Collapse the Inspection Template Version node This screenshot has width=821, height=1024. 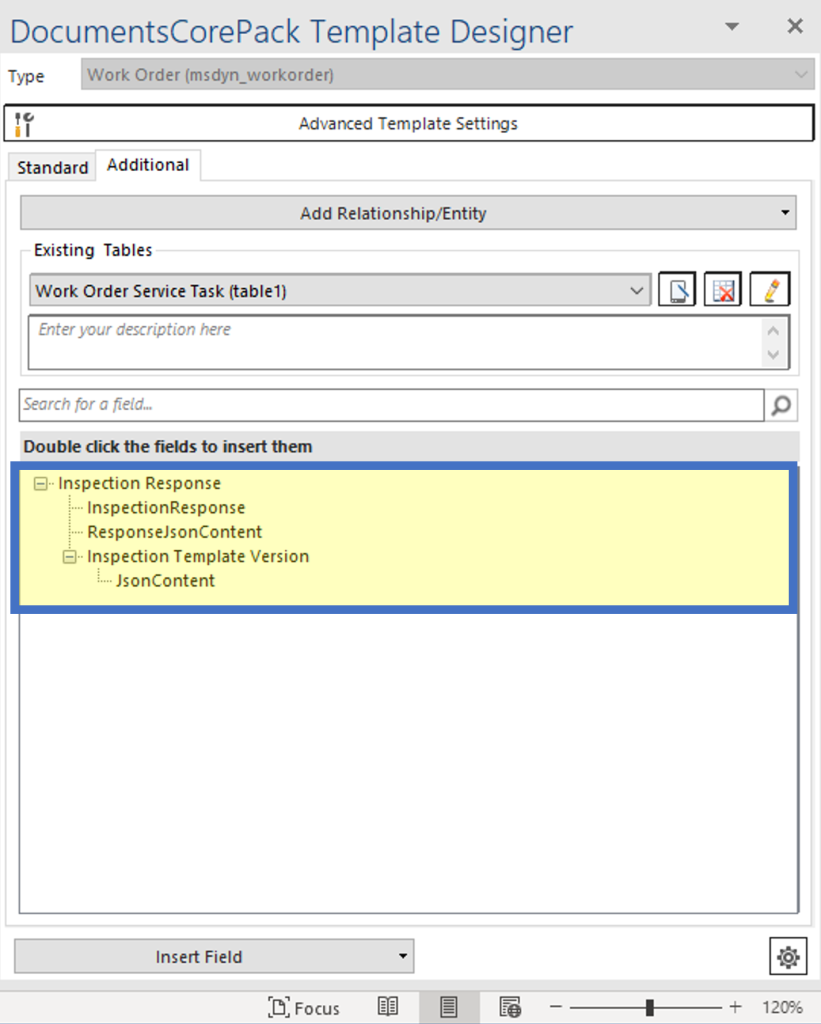[x=69, y=557]
